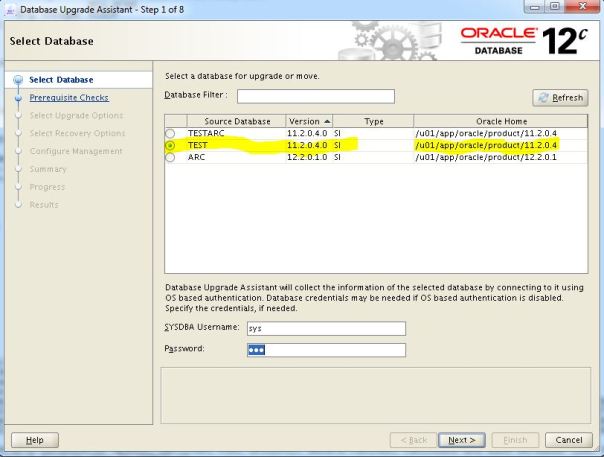The height and width of the screenshot is (457, 604).
Task: Select the Select Database step in sidebar
Action: click(x=61, y=80)
